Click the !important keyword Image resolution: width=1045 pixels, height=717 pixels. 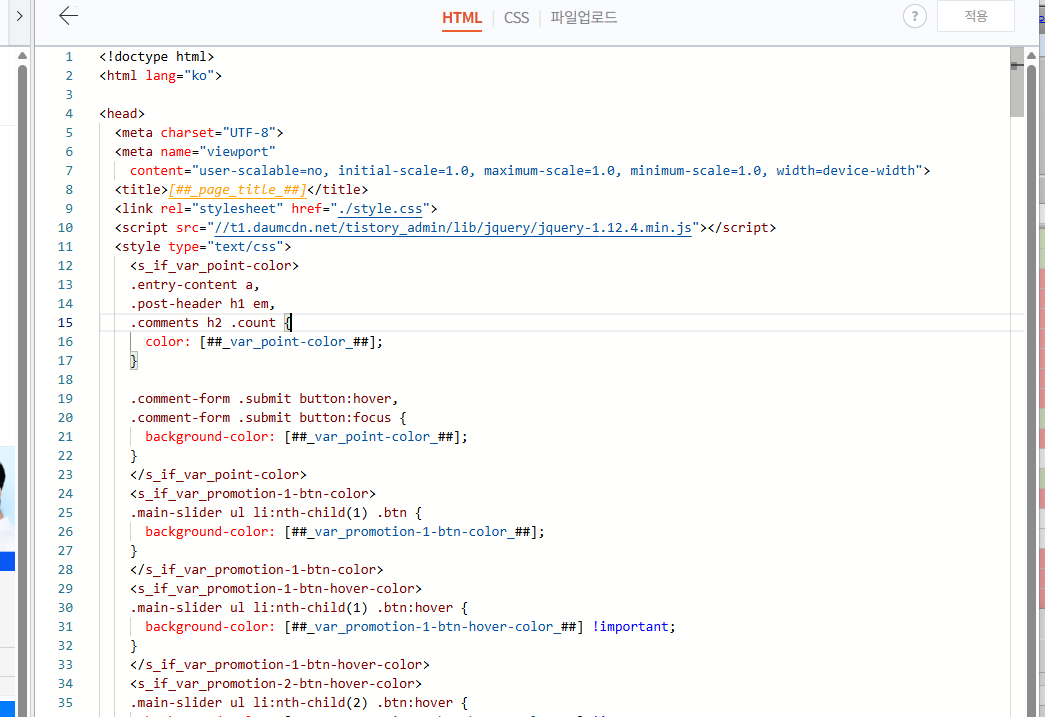(630, 626)
